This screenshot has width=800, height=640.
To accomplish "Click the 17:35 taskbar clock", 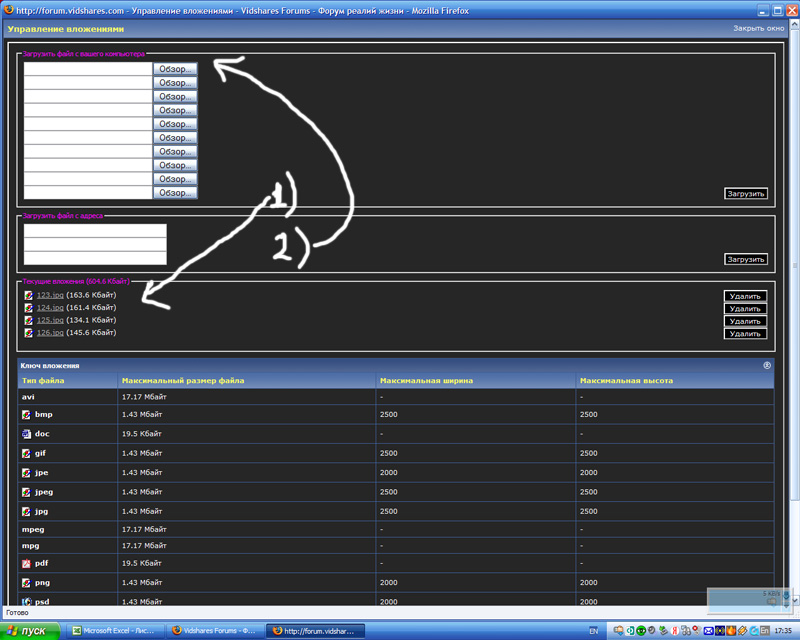I will point(783,631).
